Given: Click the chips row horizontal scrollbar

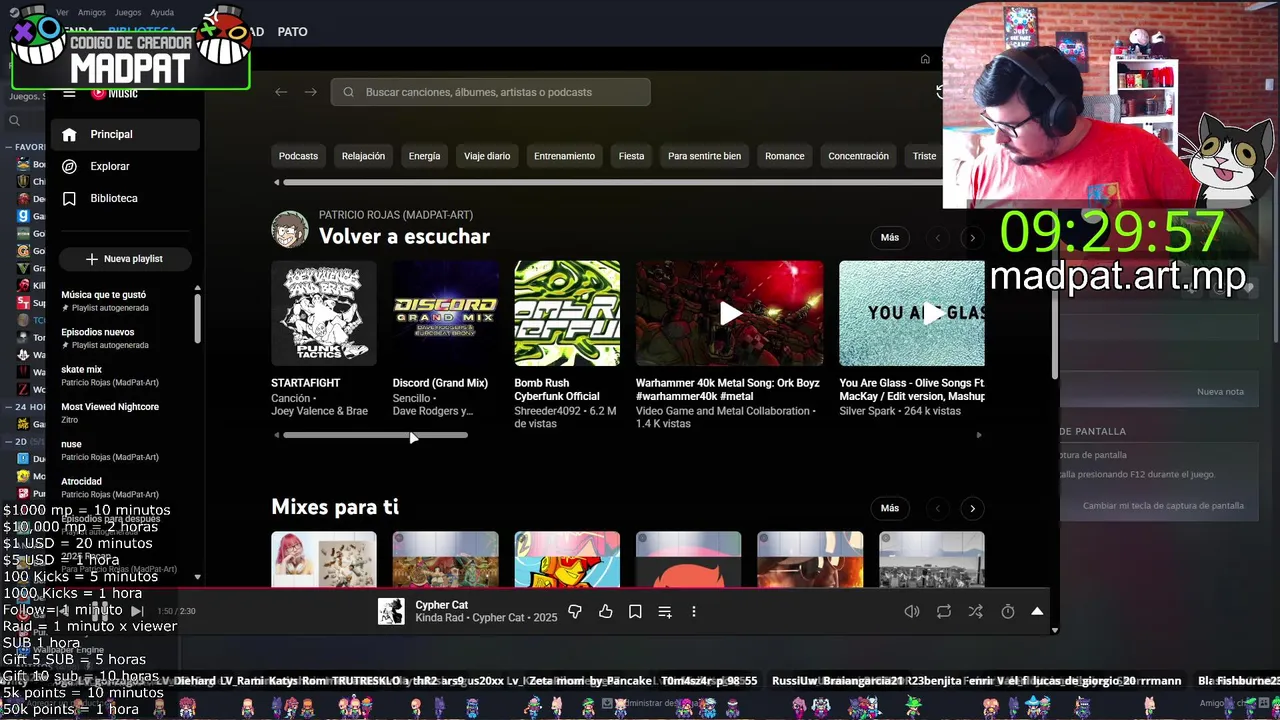Looking at the screenshot, I should tap(612, 182).
